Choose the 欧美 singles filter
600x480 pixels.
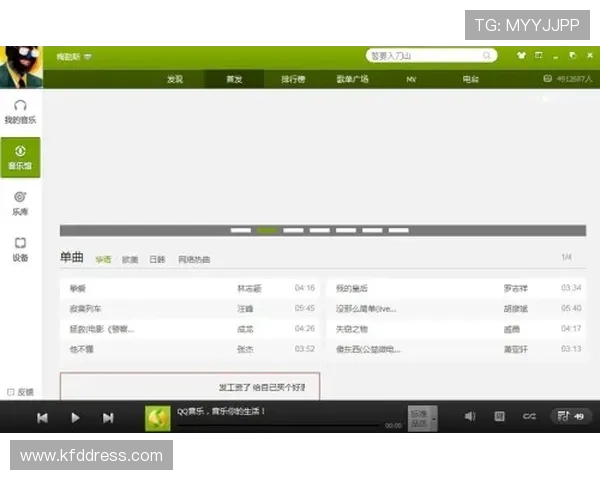(130, 260)
